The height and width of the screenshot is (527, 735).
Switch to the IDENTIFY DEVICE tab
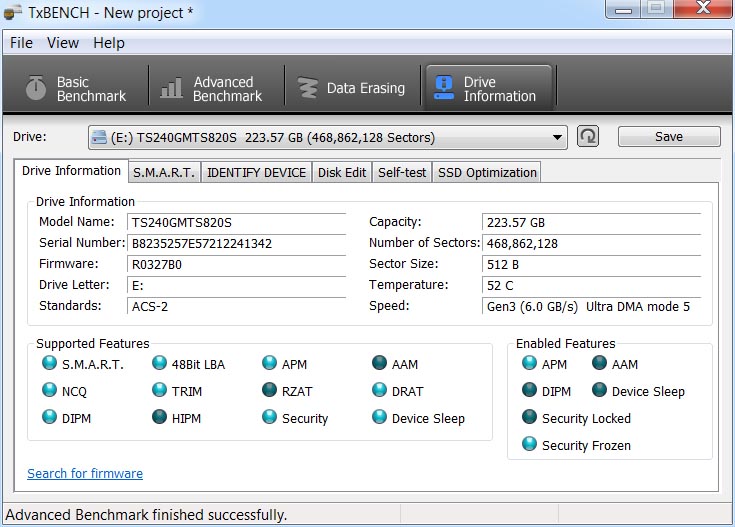256,173
